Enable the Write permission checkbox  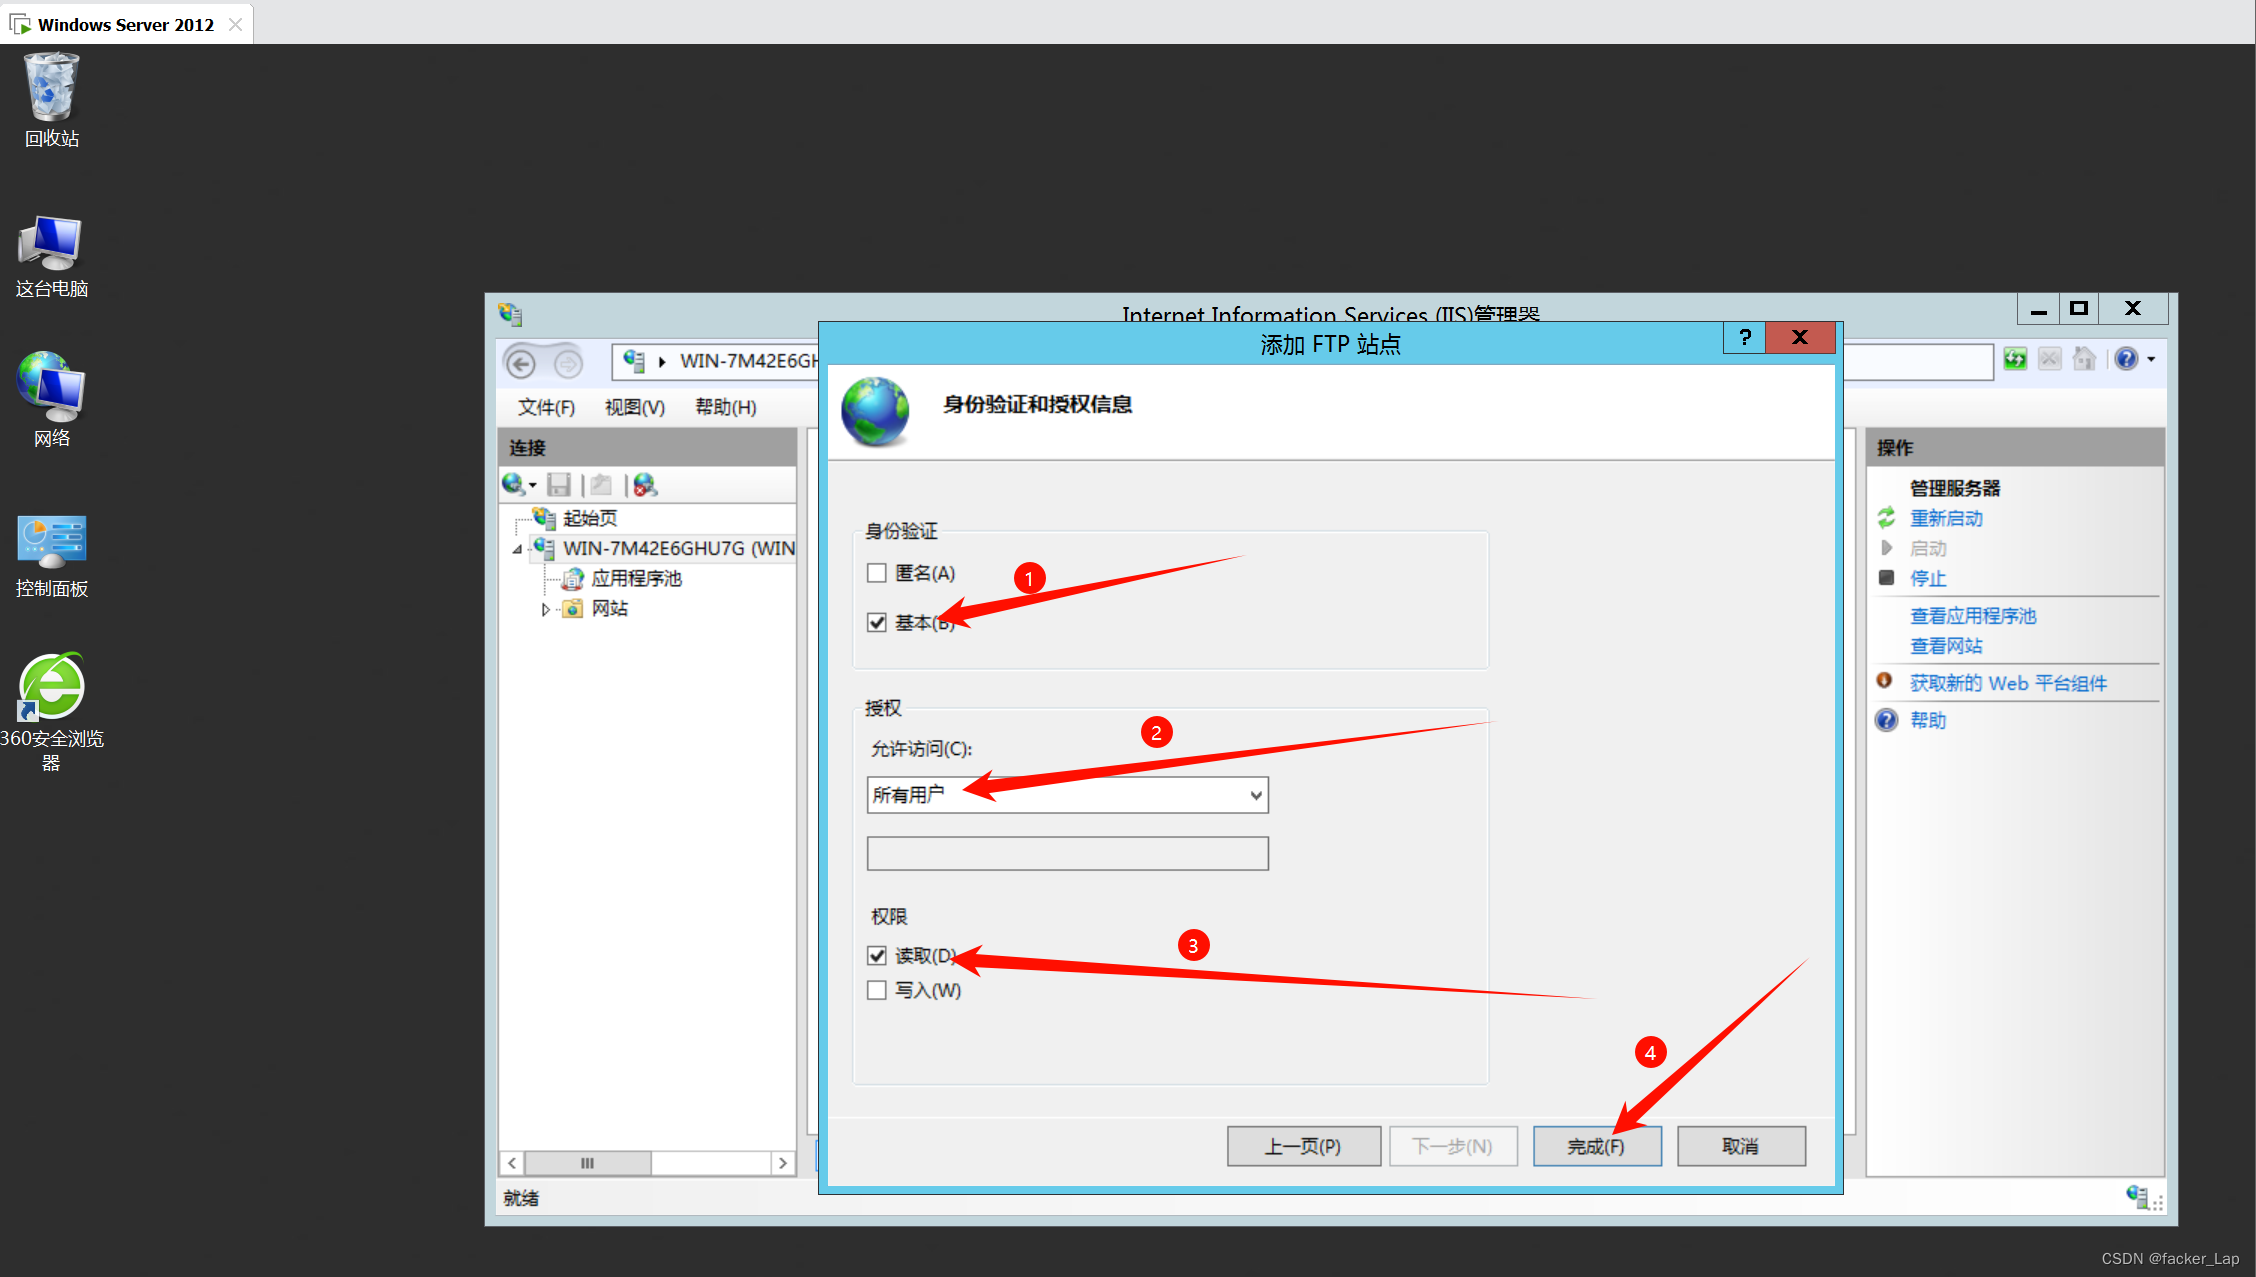[877, 990]
